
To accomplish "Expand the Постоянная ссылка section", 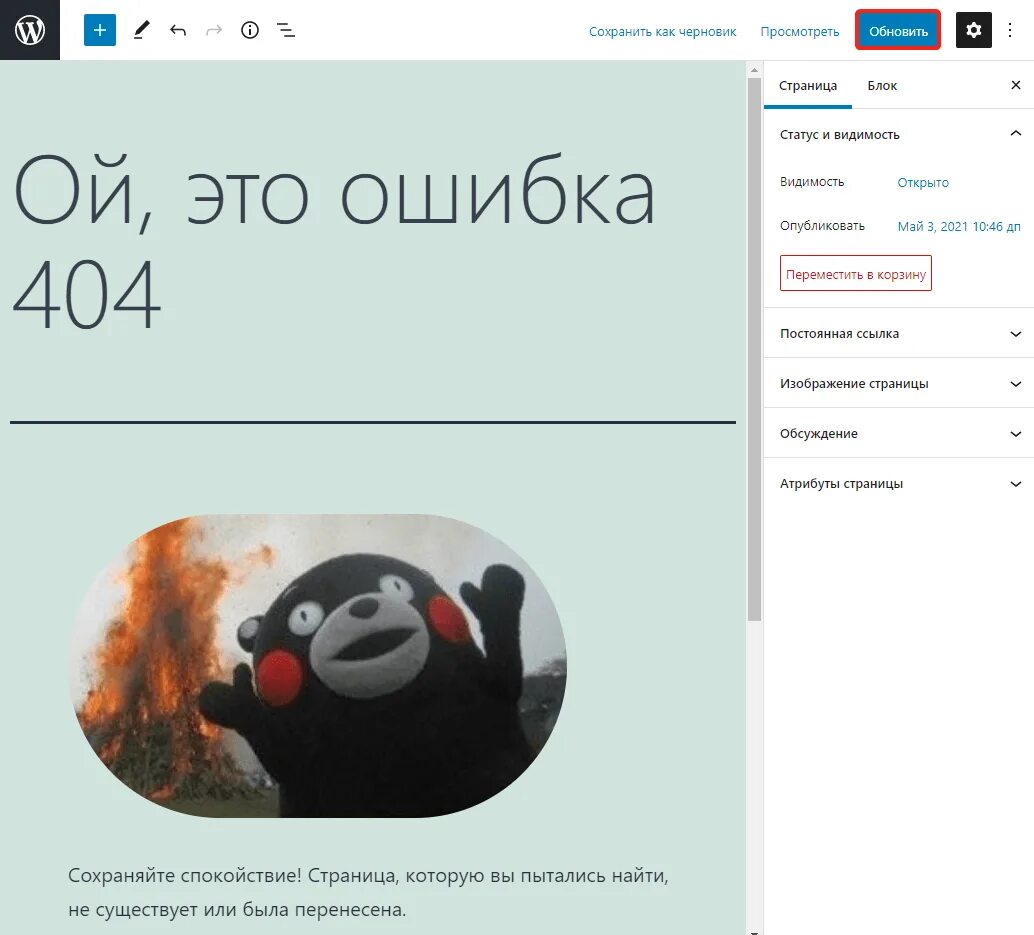I will click(x=898, y=334).
